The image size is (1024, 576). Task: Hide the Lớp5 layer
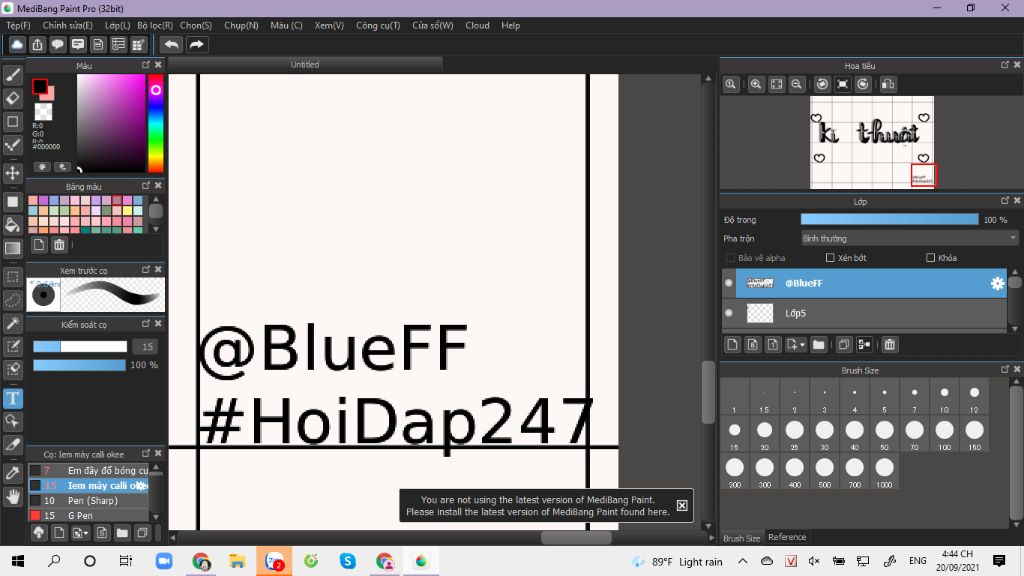(729, 313)
